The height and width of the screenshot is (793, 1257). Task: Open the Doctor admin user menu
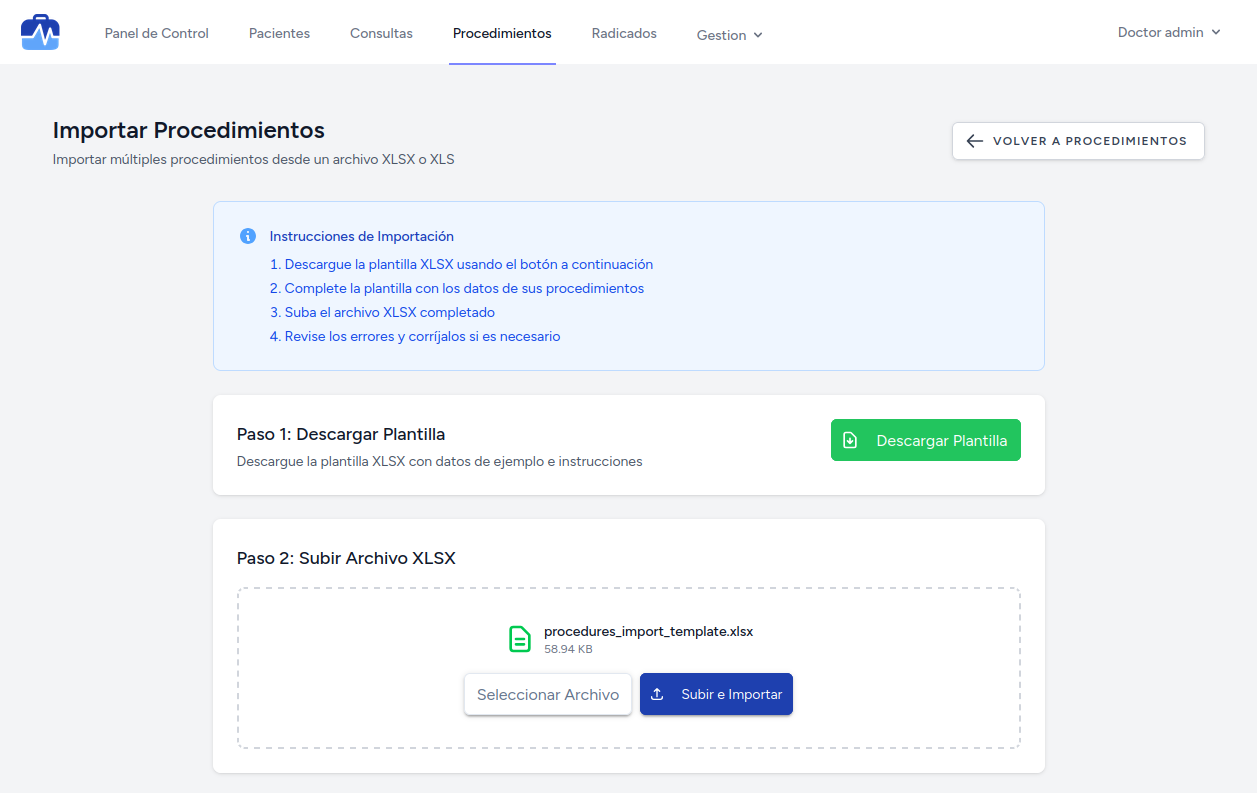point(1169,32)
